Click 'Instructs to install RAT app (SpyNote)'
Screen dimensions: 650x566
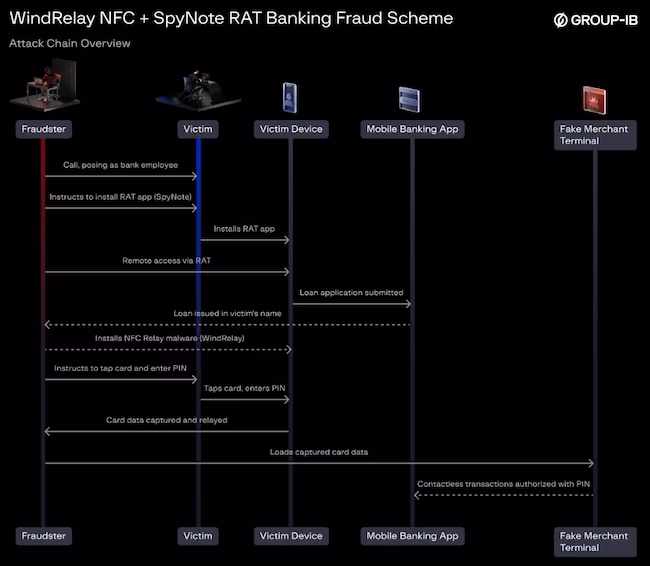[121, 197]
